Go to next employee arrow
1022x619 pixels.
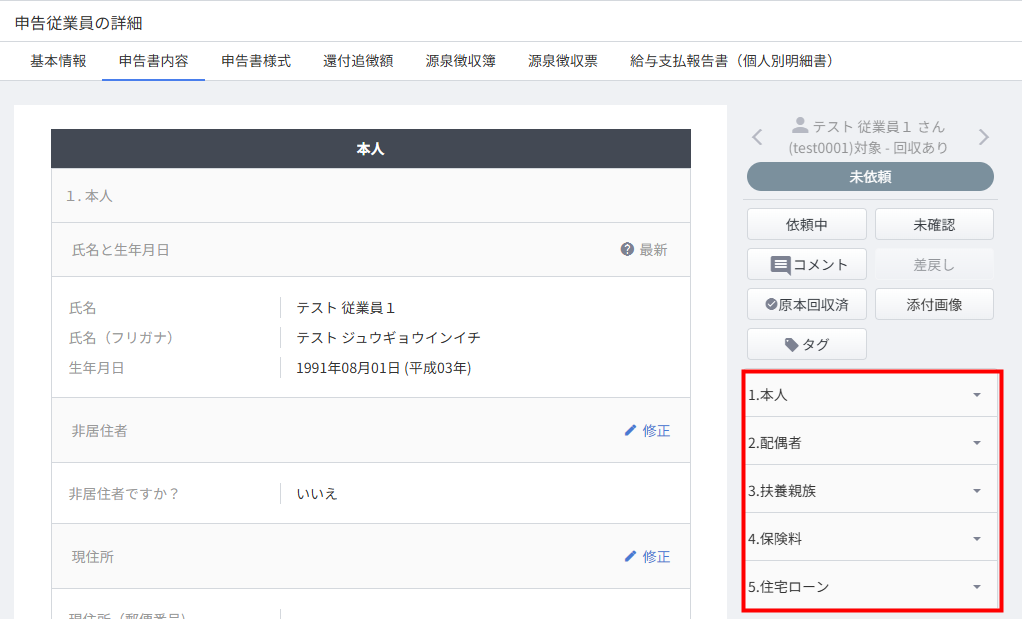984,137
